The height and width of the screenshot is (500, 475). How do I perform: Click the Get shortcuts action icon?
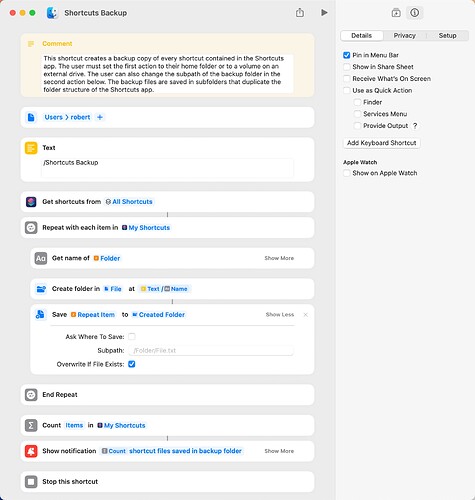tap(31, 202)
